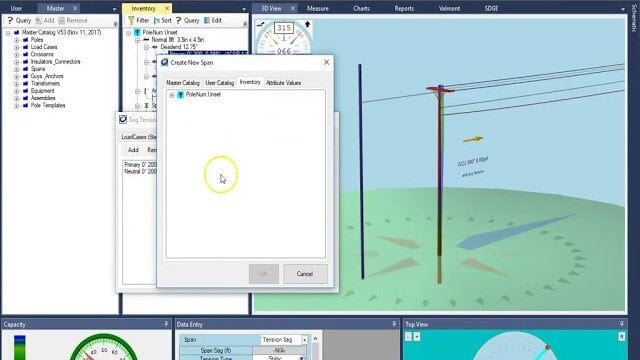Pin the Top View panel
Viewport: 640px width, 360px height.
(622, 324)
